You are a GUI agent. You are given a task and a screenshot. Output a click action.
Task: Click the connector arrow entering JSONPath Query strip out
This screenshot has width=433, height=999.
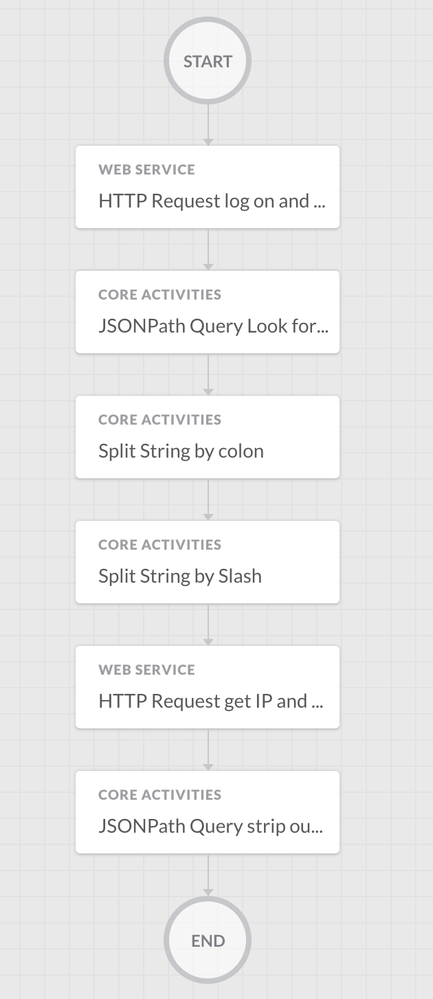(208, 749)
